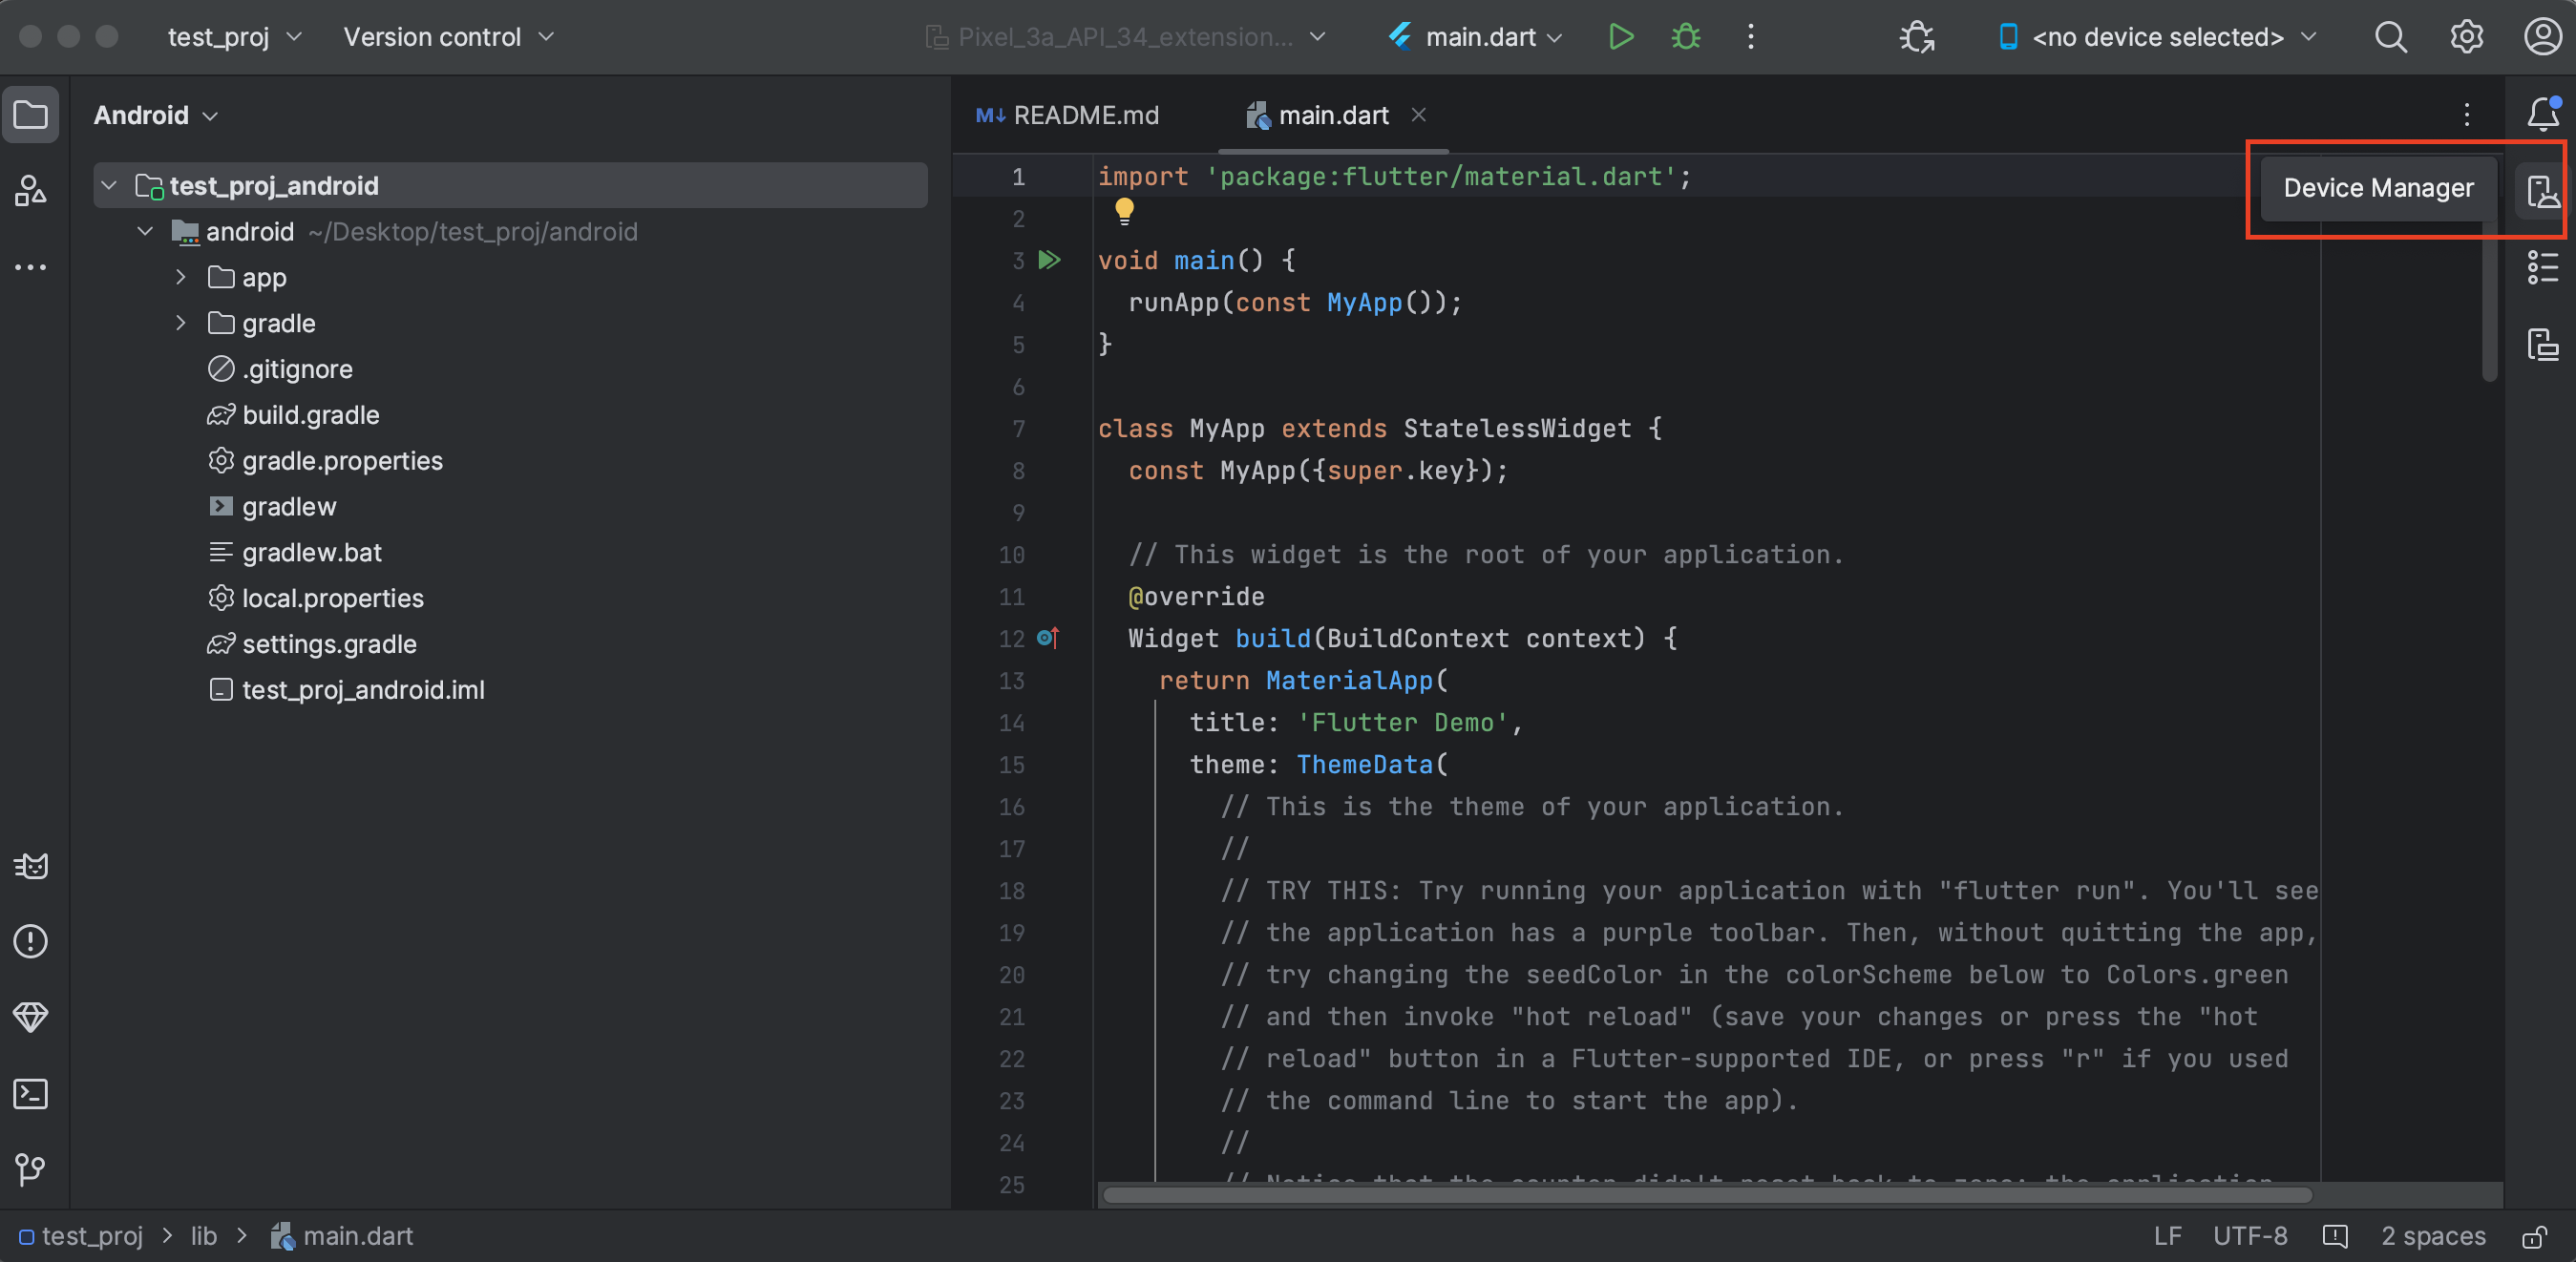
Task: Click the override gutter icon on line 12
Action: tap(1048, 637)
